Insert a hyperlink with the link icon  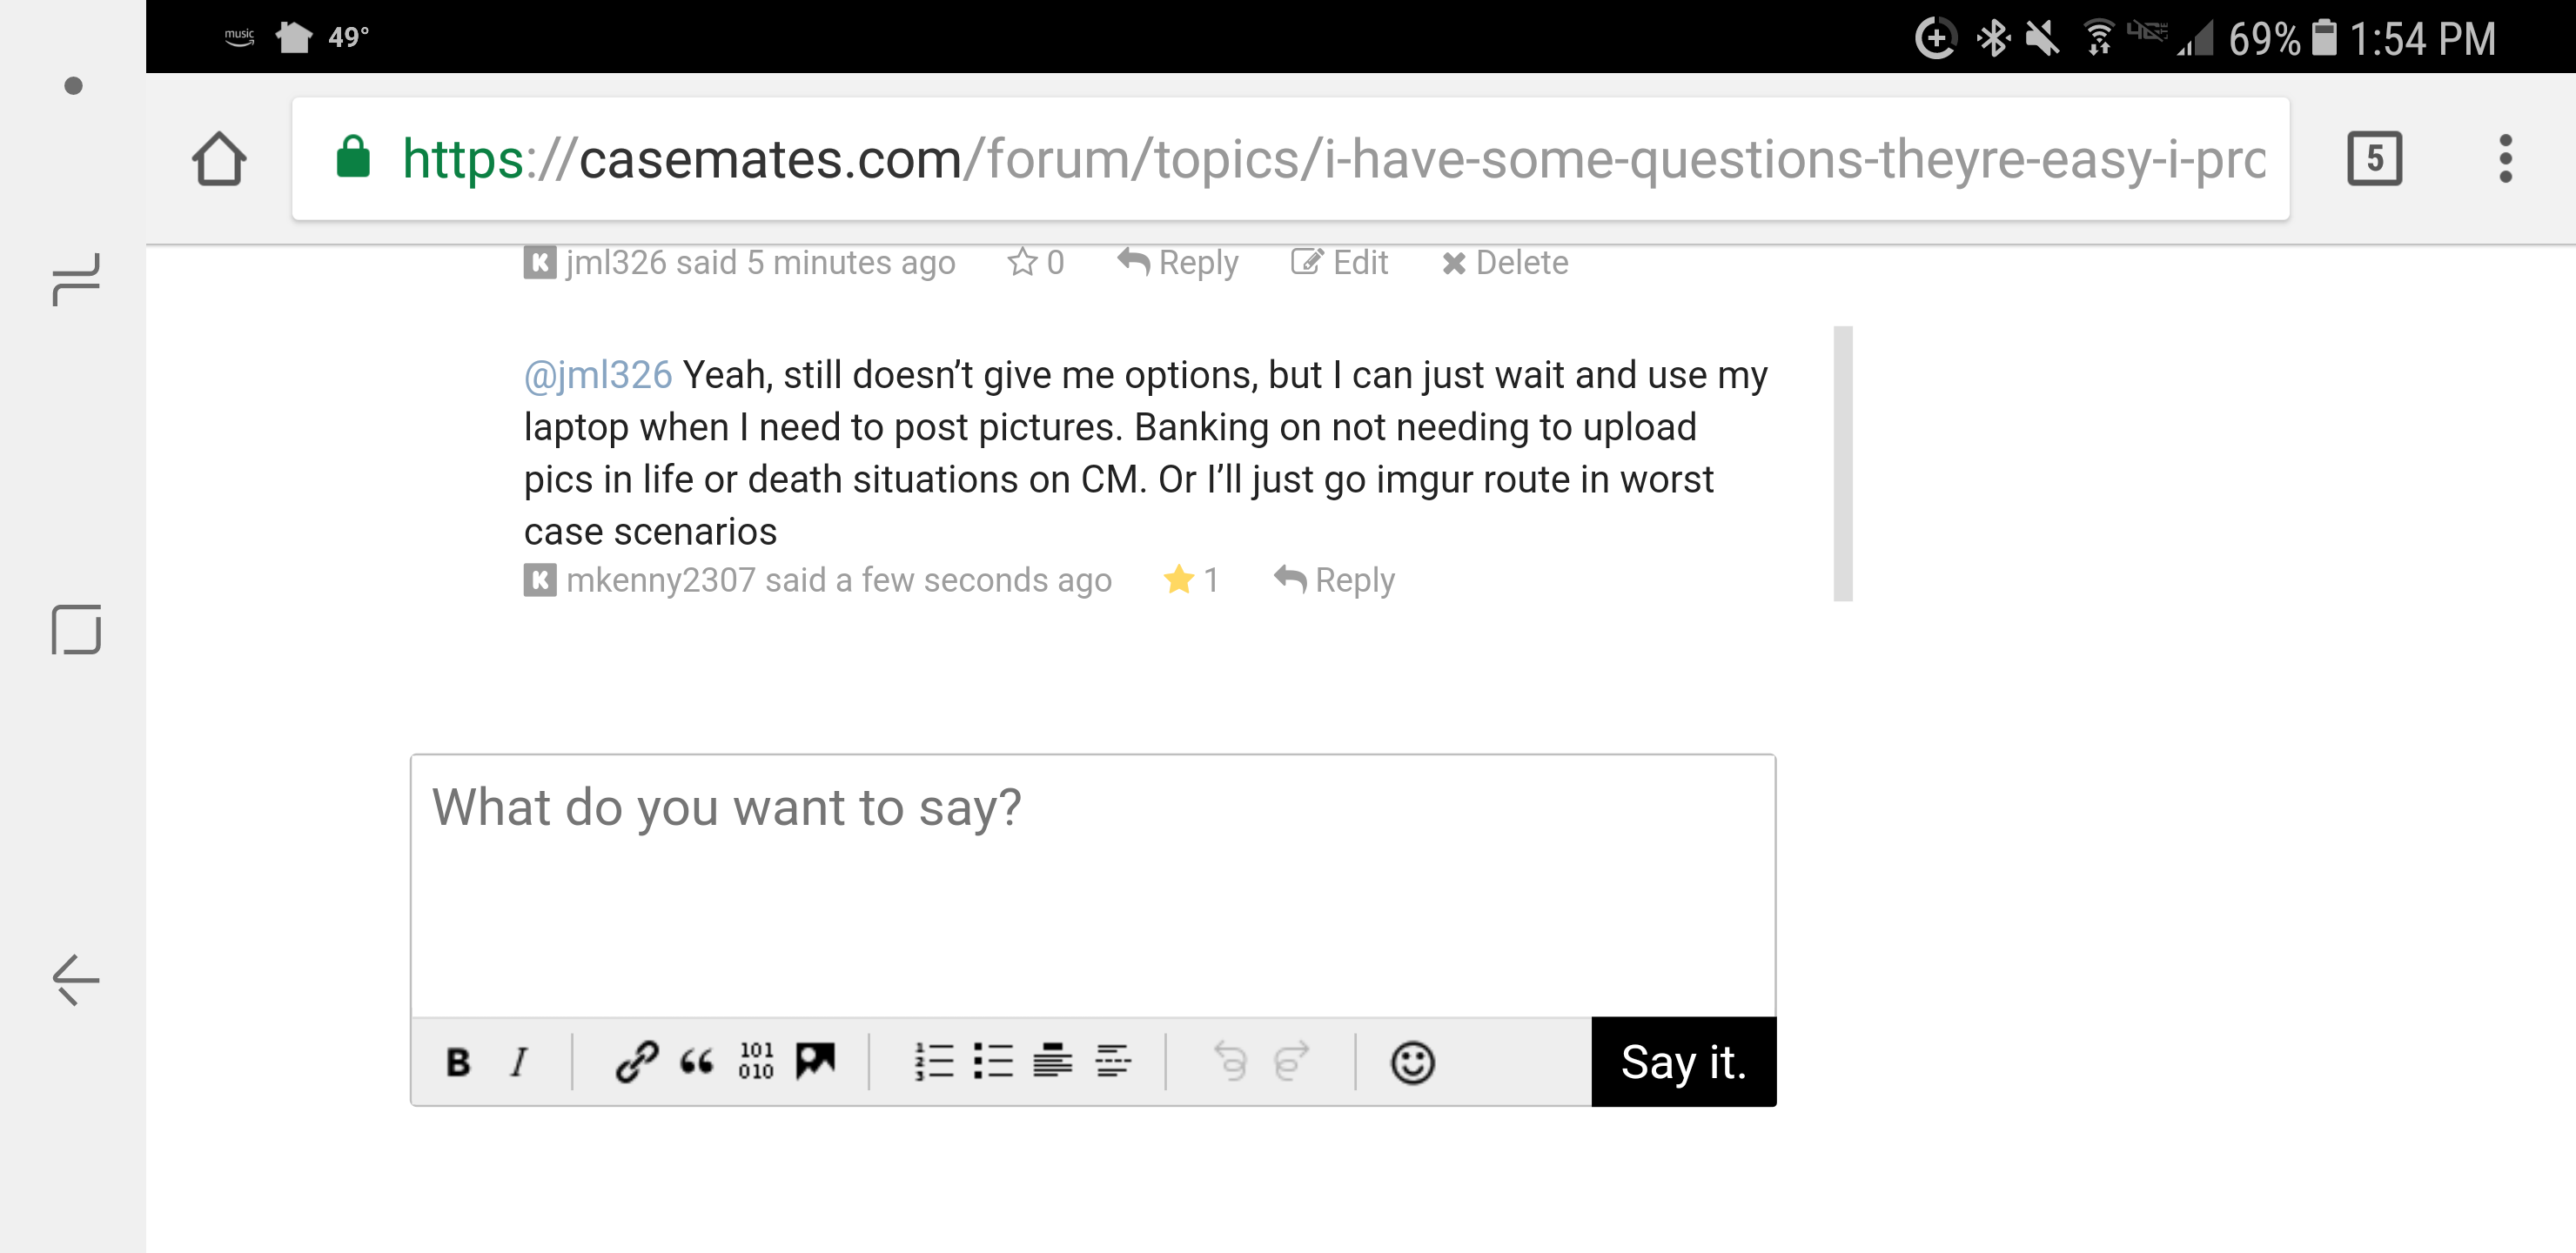[x=636, y=1062]
